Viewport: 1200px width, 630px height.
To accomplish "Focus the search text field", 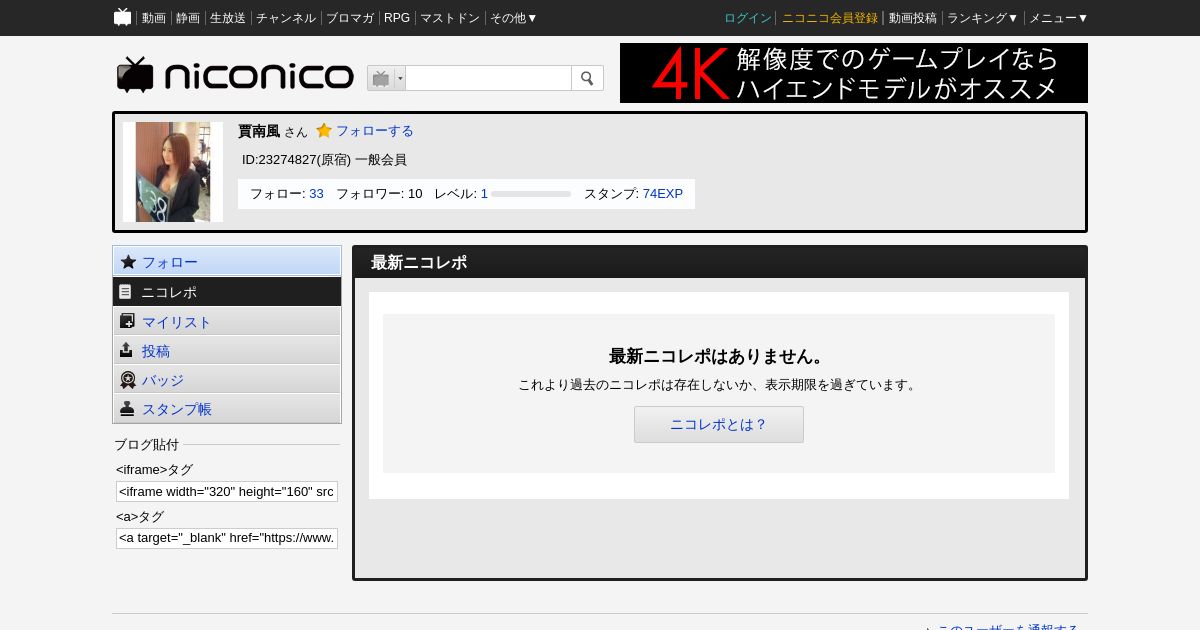I will tap(488, 78).
